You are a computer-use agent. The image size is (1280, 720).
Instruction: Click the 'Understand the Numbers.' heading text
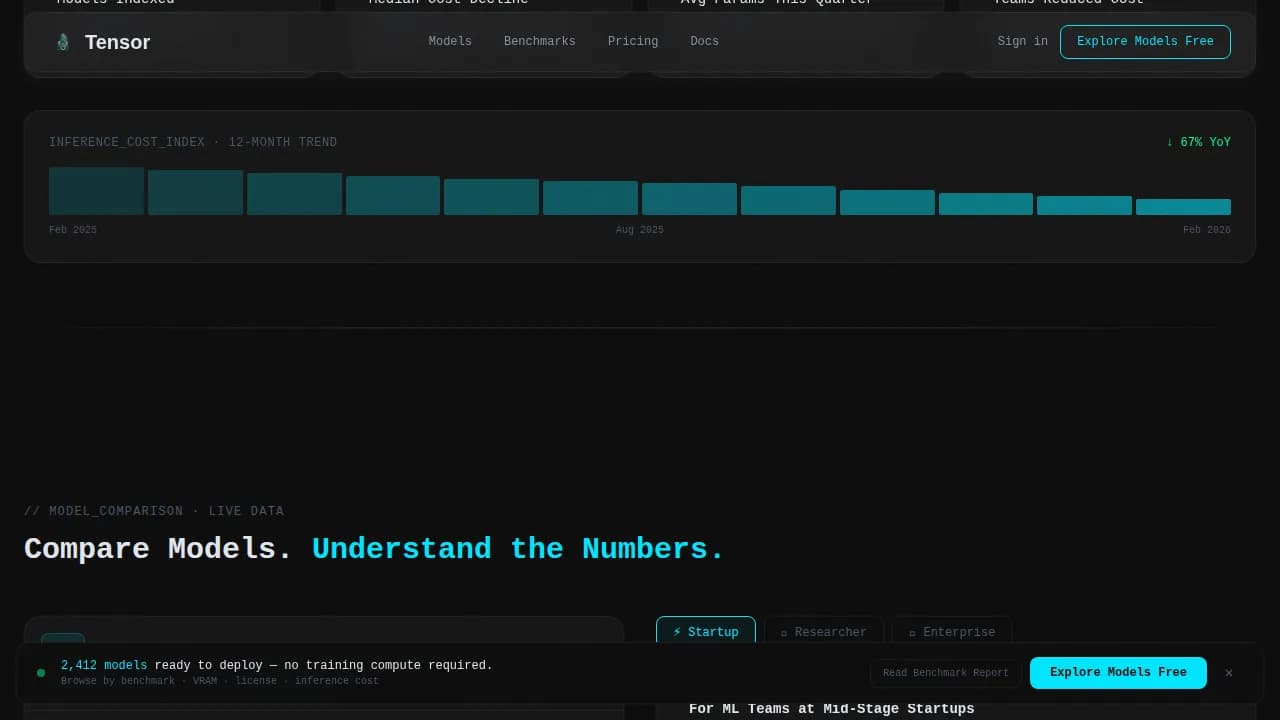(518, 549)
